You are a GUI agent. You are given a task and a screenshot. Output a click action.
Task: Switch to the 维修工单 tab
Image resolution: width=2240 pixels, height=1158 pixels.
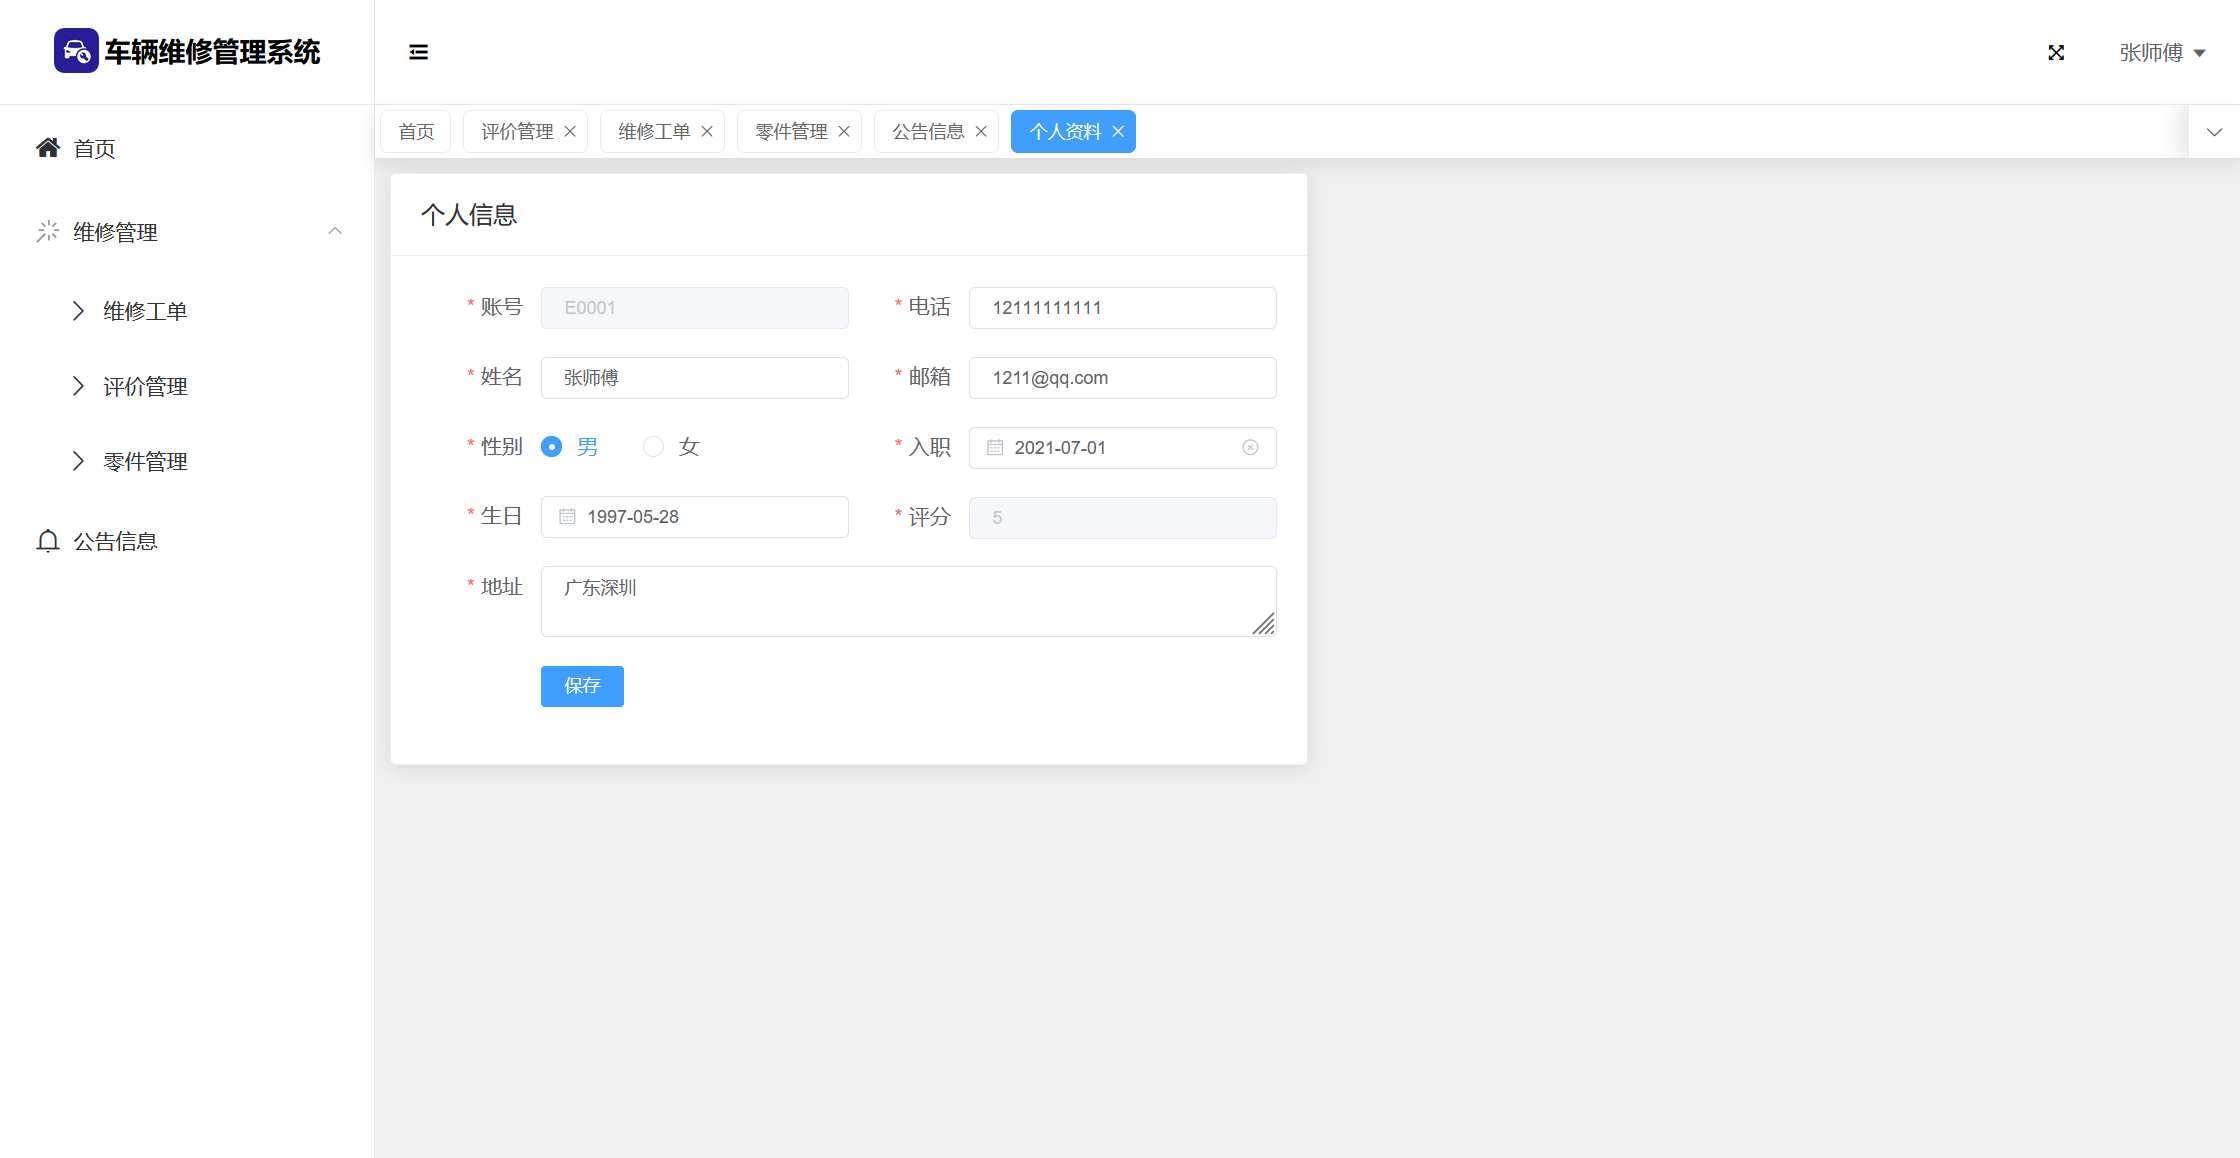[653, 132]
